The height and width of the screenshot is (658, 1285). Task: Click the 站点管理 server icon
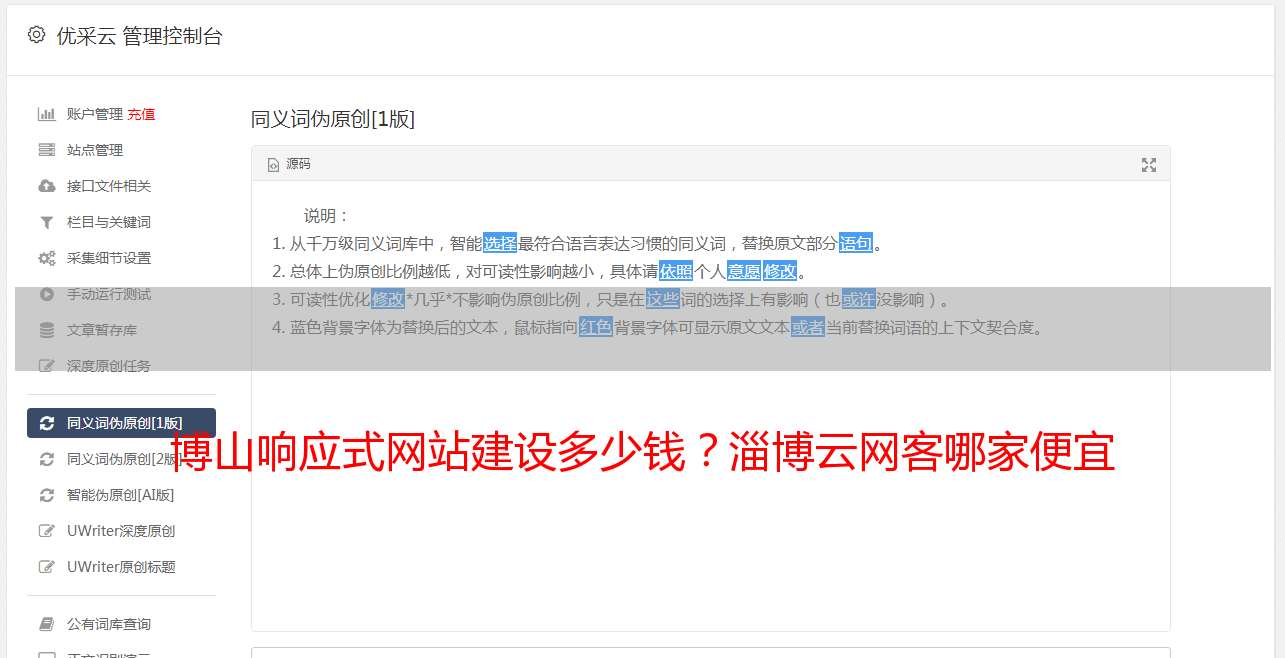click(46, 150)
